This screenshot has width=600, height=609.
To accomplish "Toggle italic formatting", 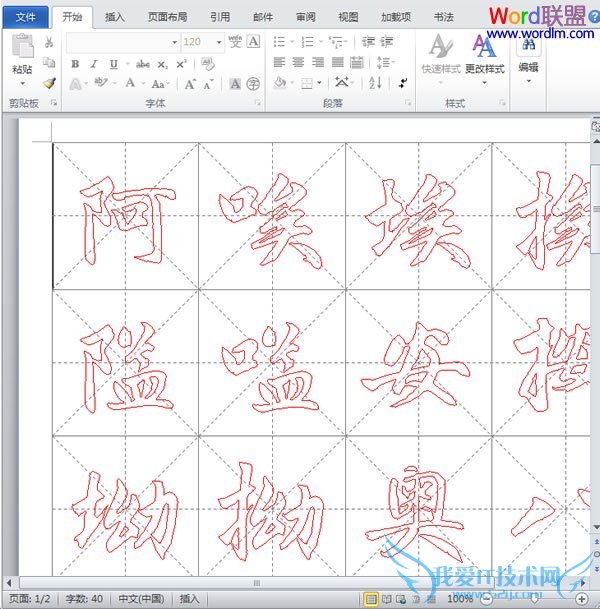I will (94, 64).
